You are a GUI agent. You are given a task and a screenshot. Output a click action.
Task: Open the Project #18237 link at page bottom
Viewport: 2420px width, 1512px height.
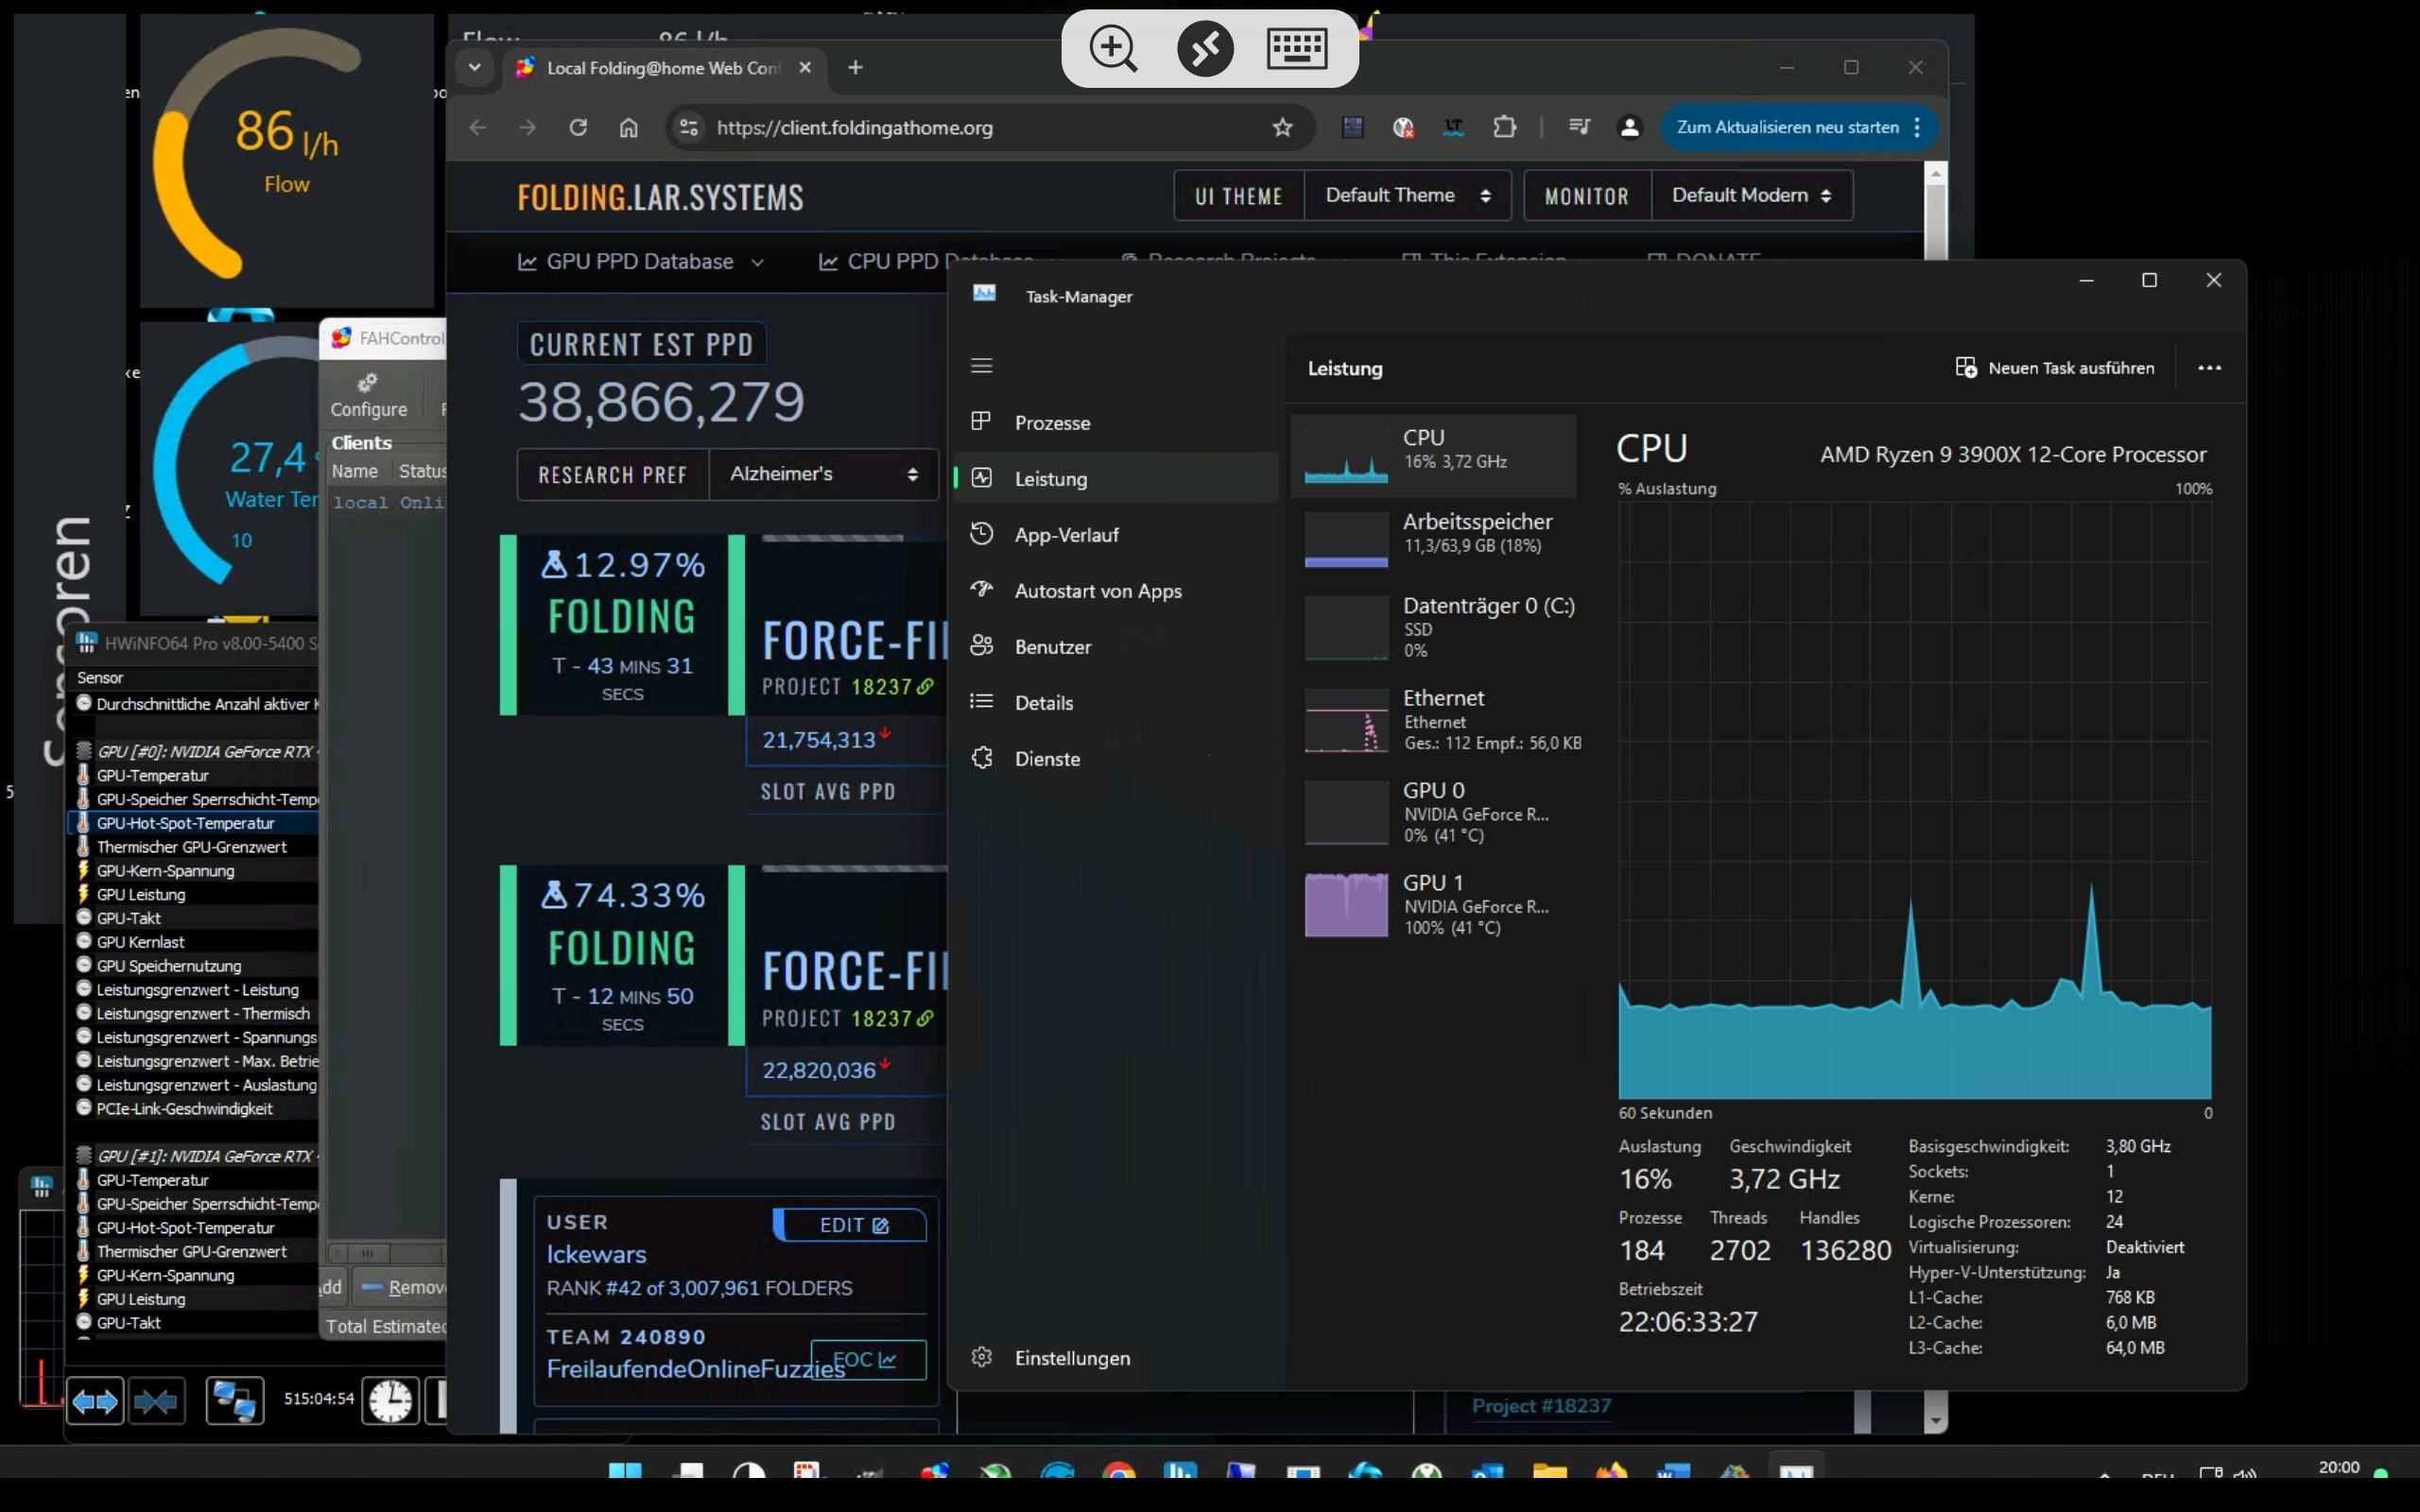[1541, 1405]
